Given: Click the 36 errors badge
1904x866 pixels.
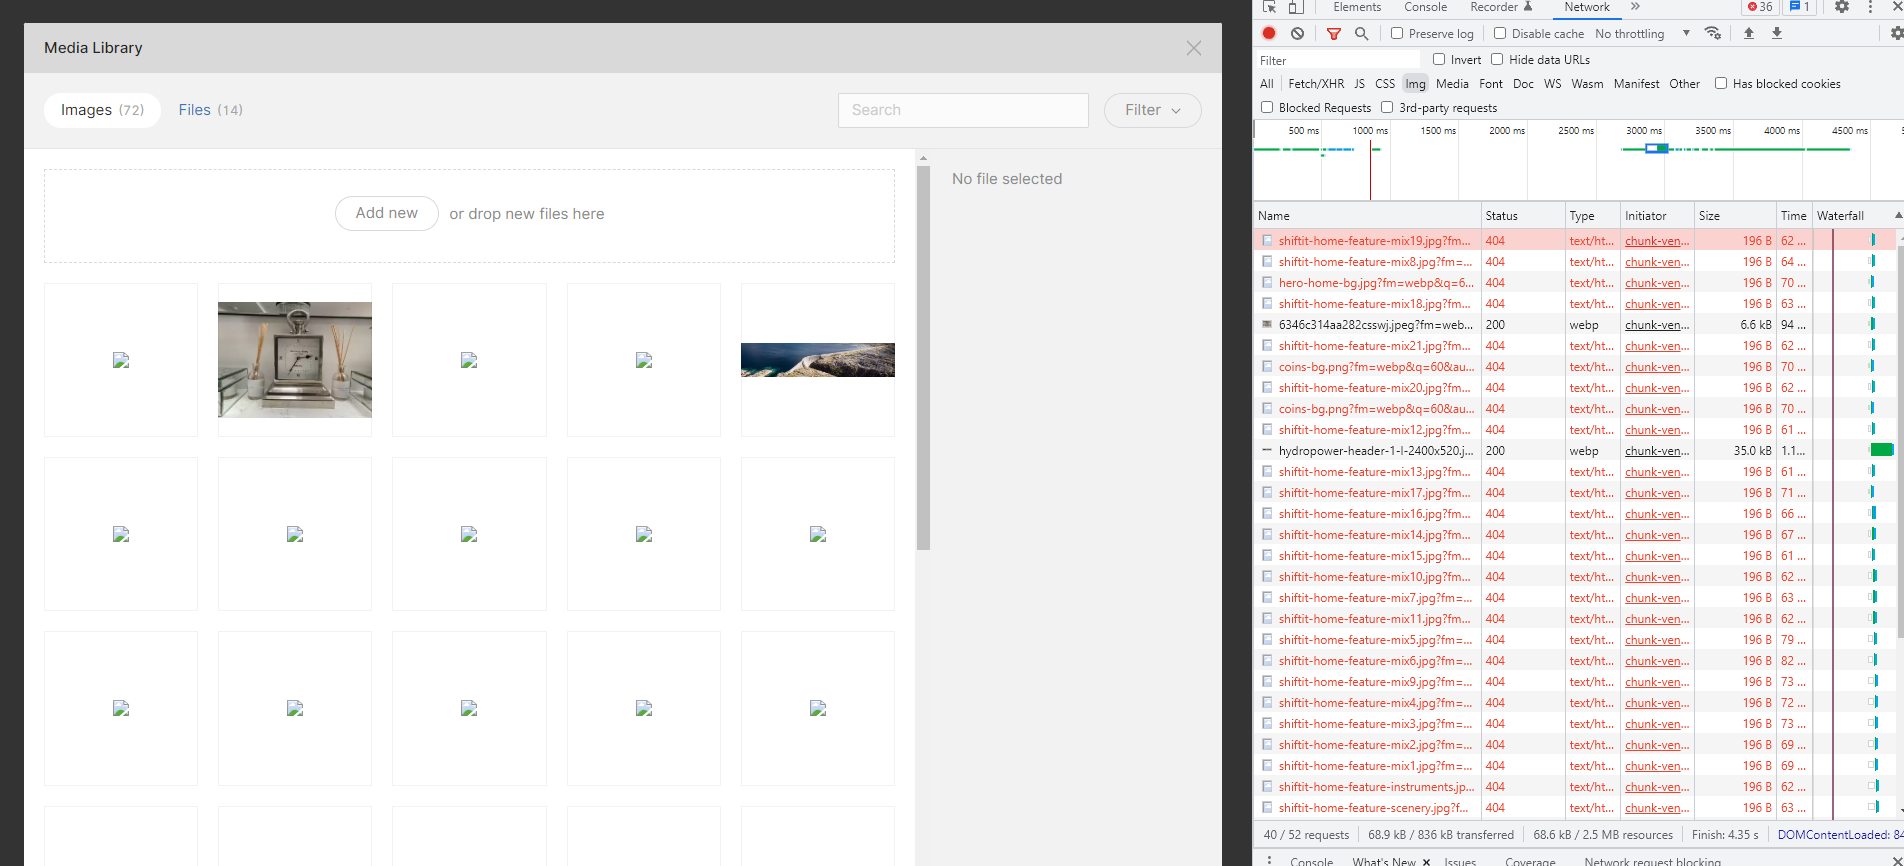Looking at the screenshot, I should [1760, 7].
